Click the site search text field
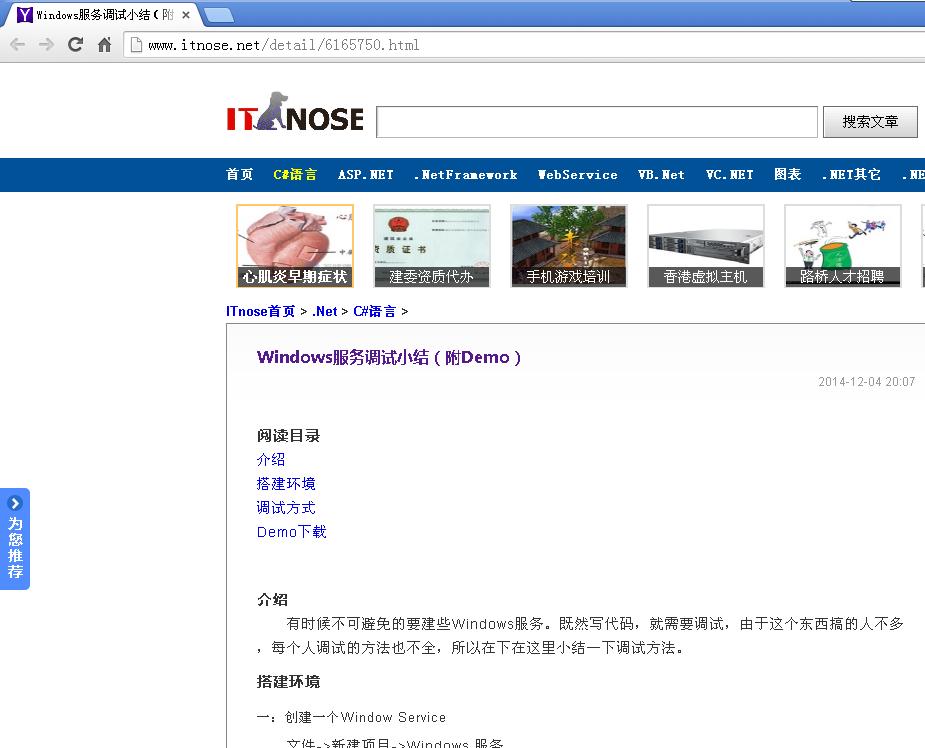 (596, 122)
